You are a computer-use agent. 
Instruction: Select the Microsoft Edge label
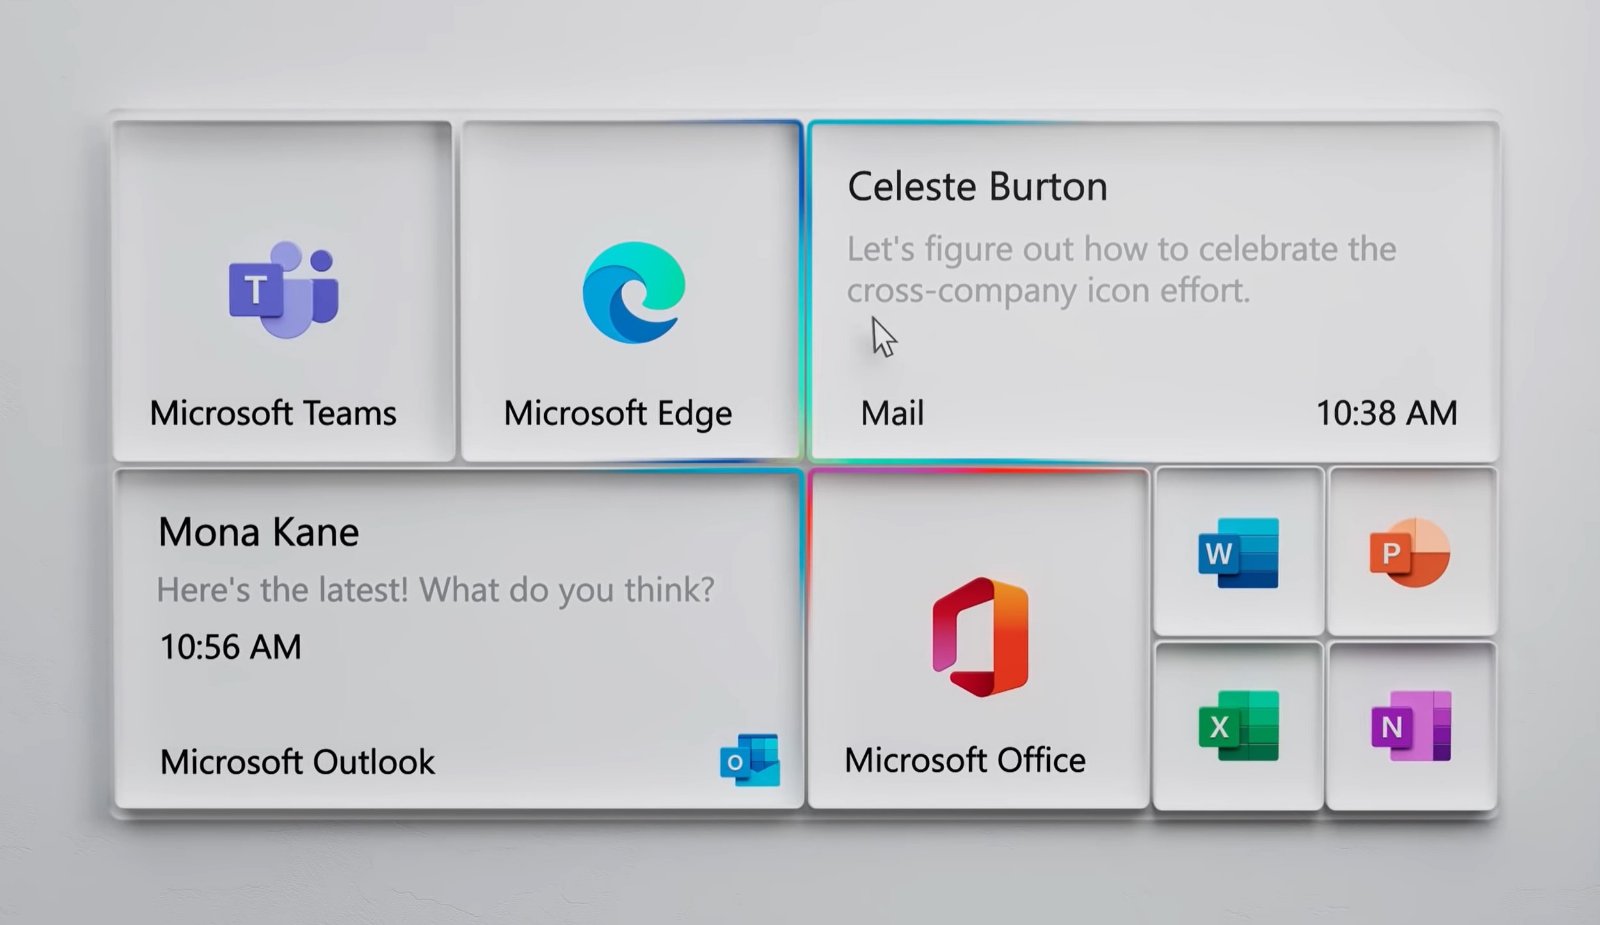point(618,413)
